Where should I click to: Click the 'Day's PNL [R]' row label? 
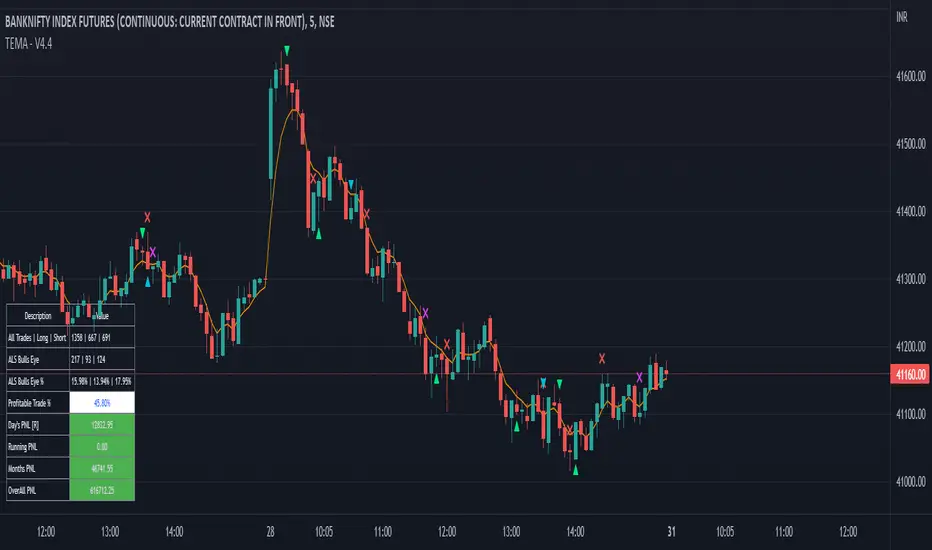(x=37, y=425)
